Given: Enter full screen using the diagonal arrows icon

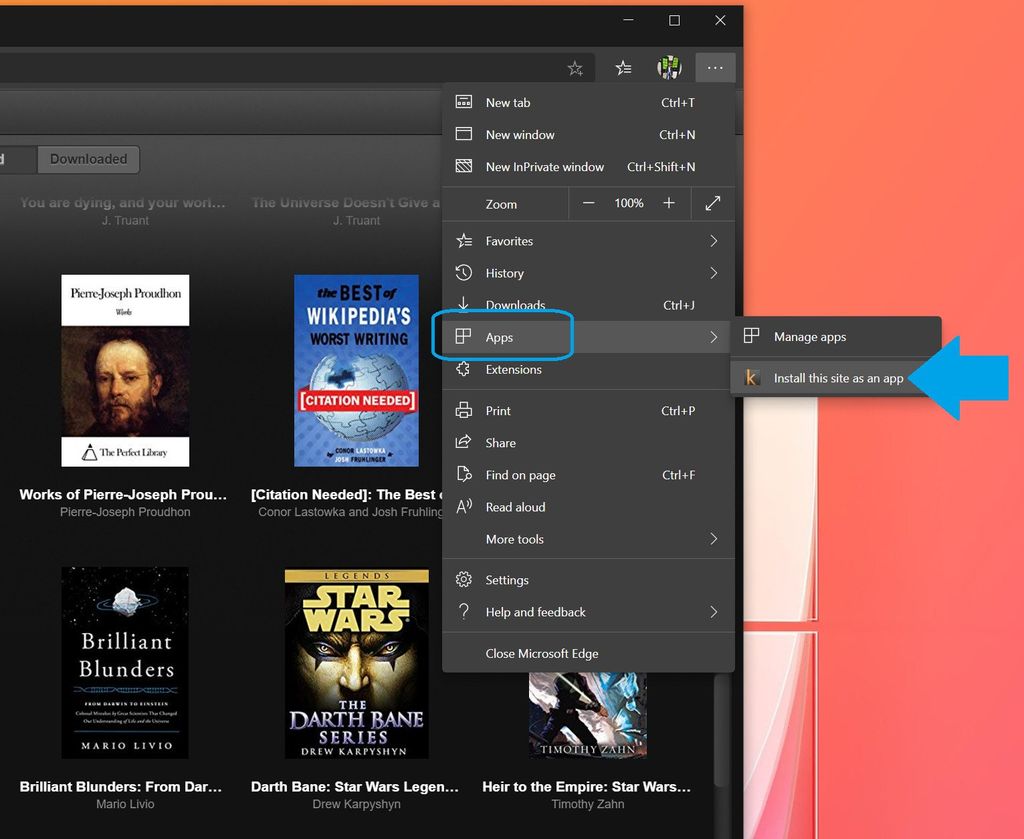Looking at the screenshot, I should (x=712, y=203).
